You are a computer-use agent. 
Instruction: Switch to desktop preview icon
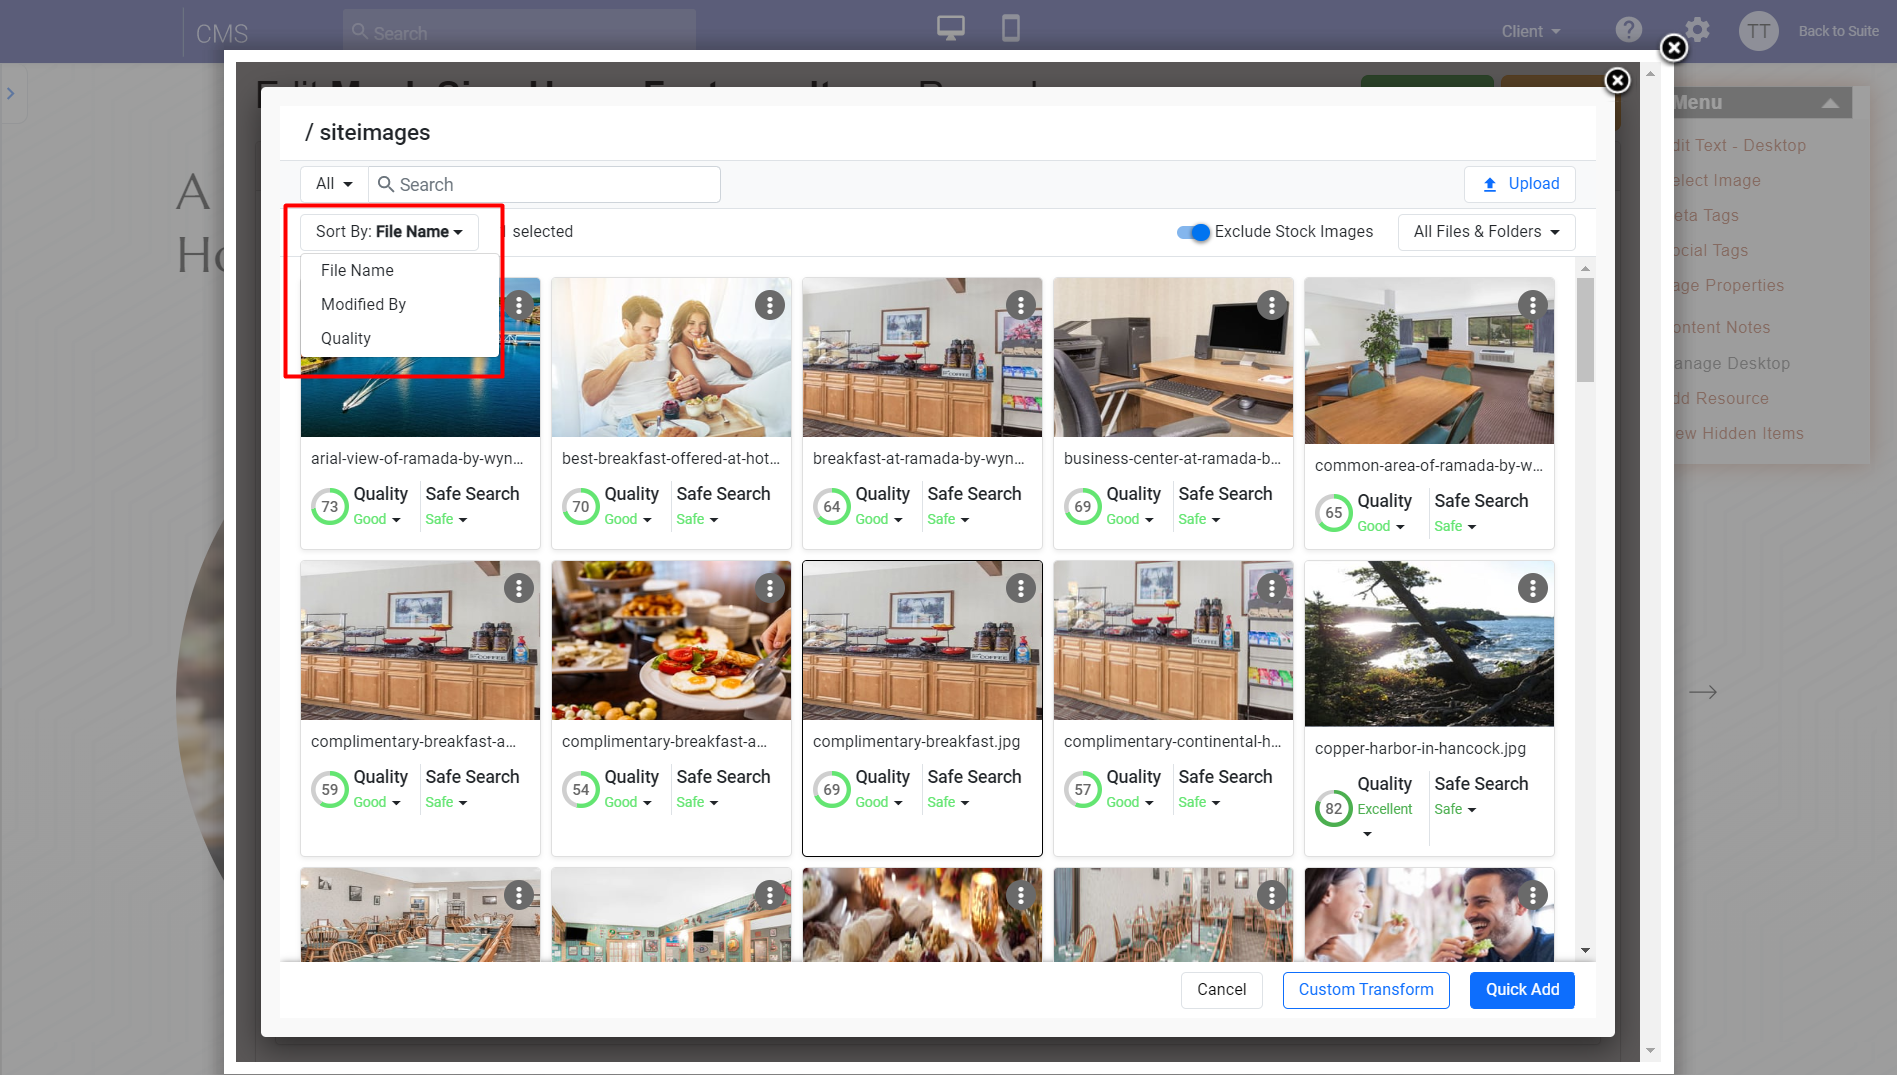(951, 28)
